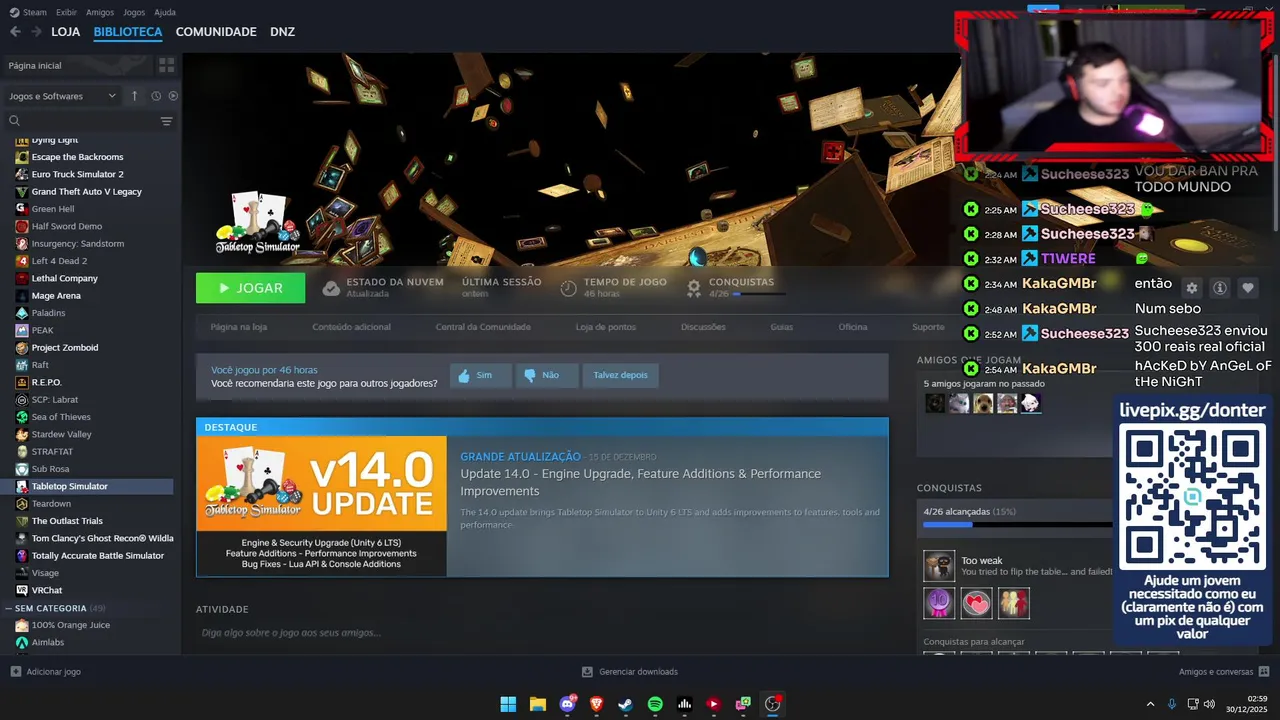The image size is (1280, 720).
Task: Open the game info icon
Action: pos(1220,288)
